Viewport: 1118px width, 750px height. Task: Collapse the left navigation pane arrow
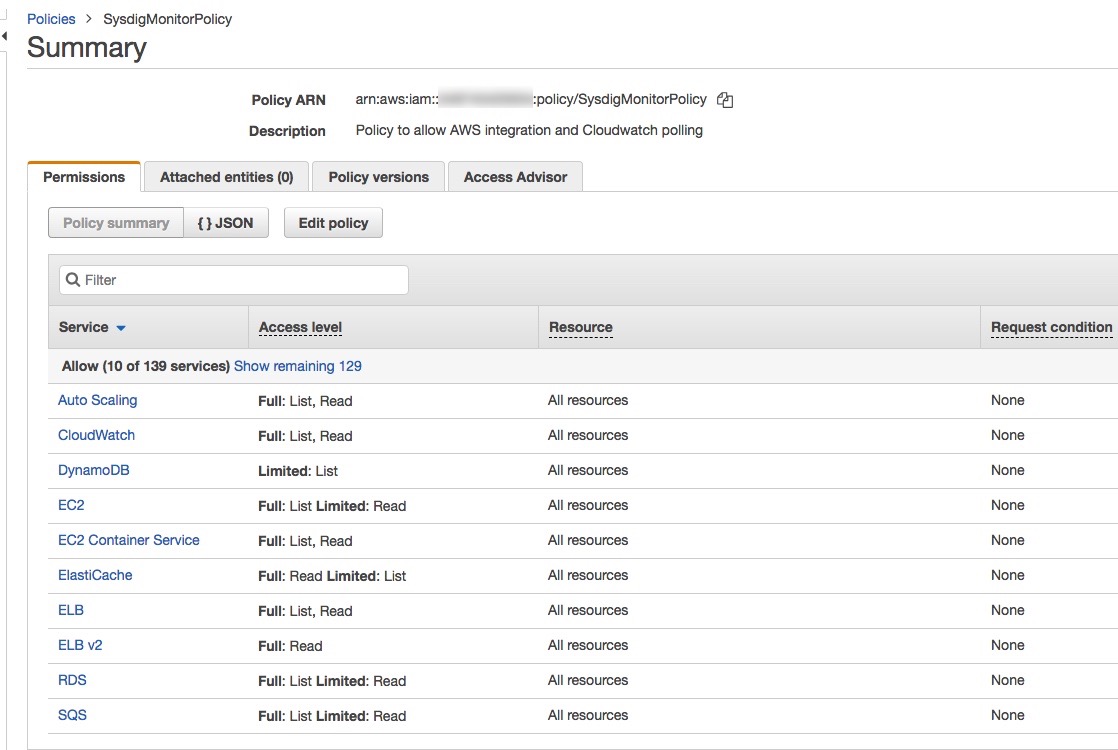click(x=4, y=36)
